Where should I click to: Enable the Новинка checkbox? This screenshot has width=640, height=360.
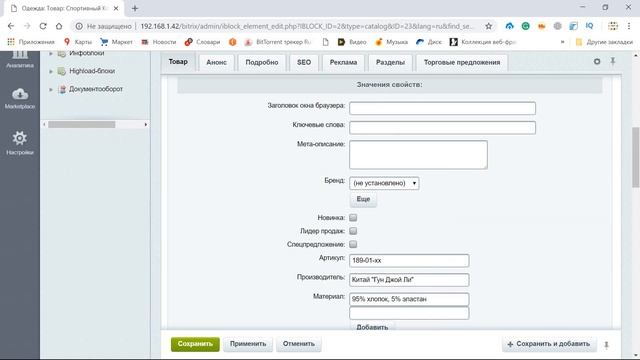[353, 218]
